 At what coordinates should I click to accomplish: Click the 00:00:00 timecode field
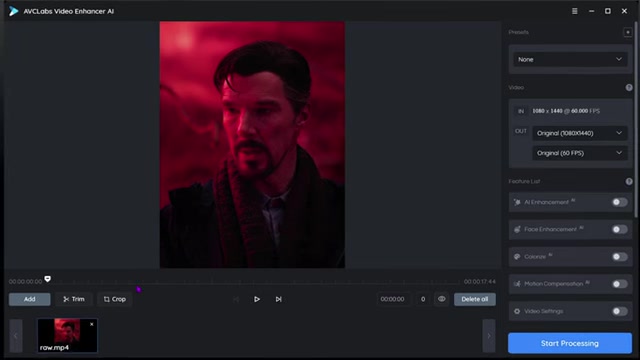click(x=393, y=299)
